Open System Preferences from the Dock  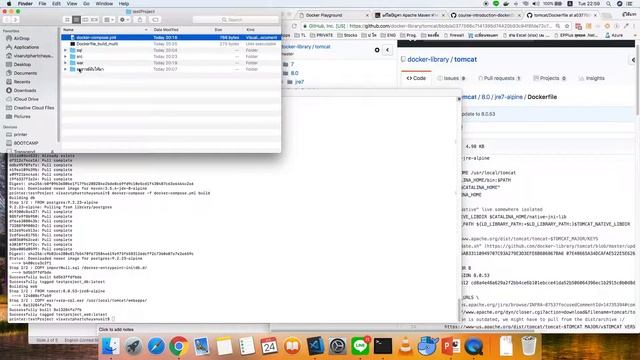pyautogui.click(x=338, y=346)
